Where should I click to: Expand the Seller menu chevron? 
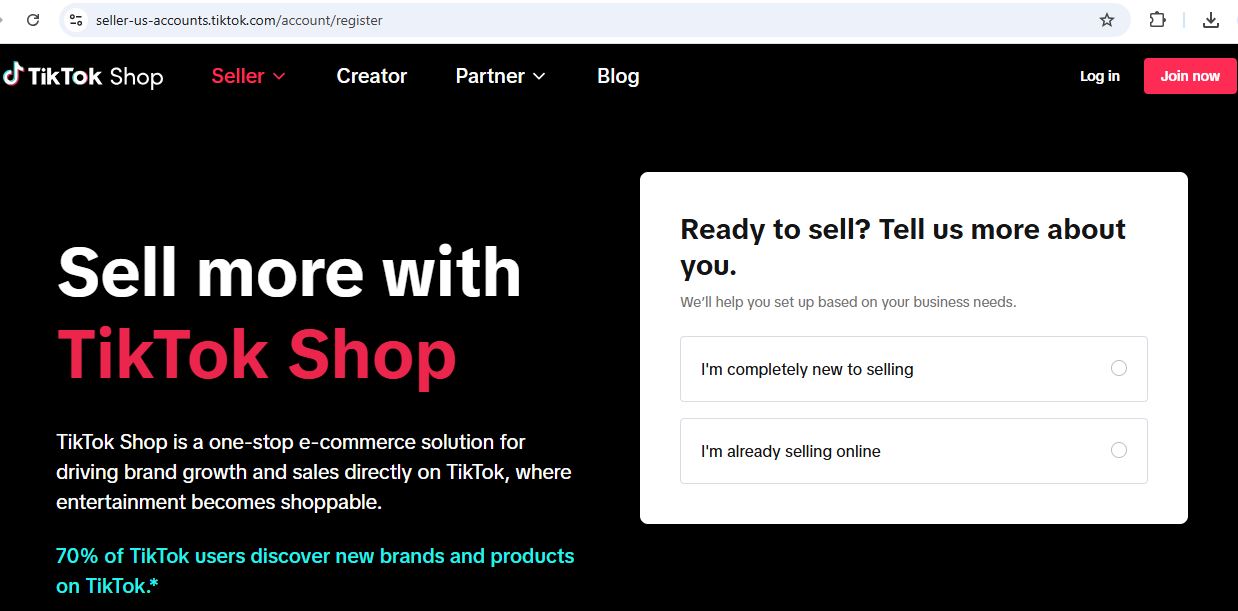(x=279, y=76)
